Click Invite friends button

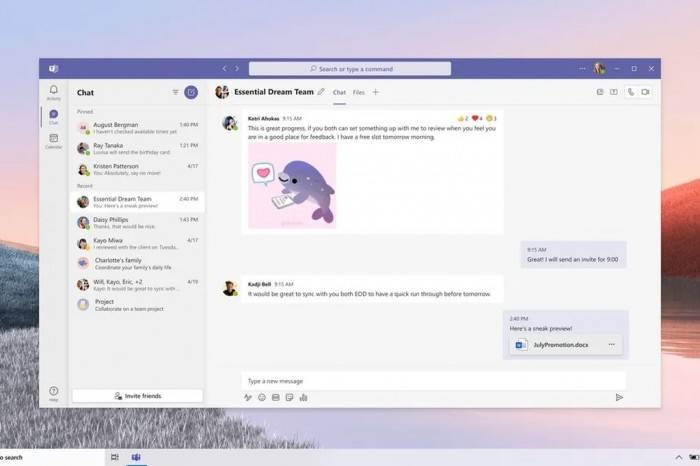pyautogui.click(x=138, y=396)
